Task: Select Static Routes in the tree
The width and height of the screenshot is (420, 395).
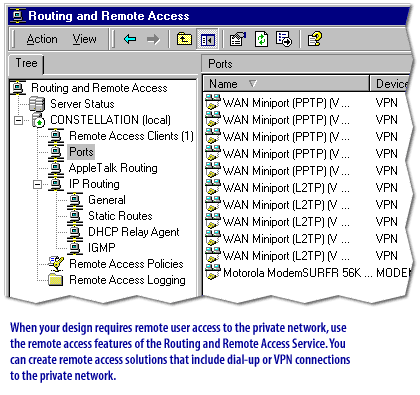Action: pyautogui.click(x=120, y=216)
